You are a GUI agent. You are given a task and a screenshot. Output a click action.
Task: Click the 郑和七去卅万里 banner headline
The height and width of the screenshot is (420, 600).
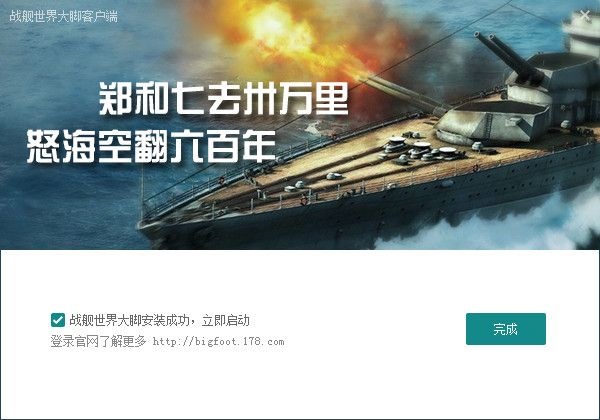[224, 99]
